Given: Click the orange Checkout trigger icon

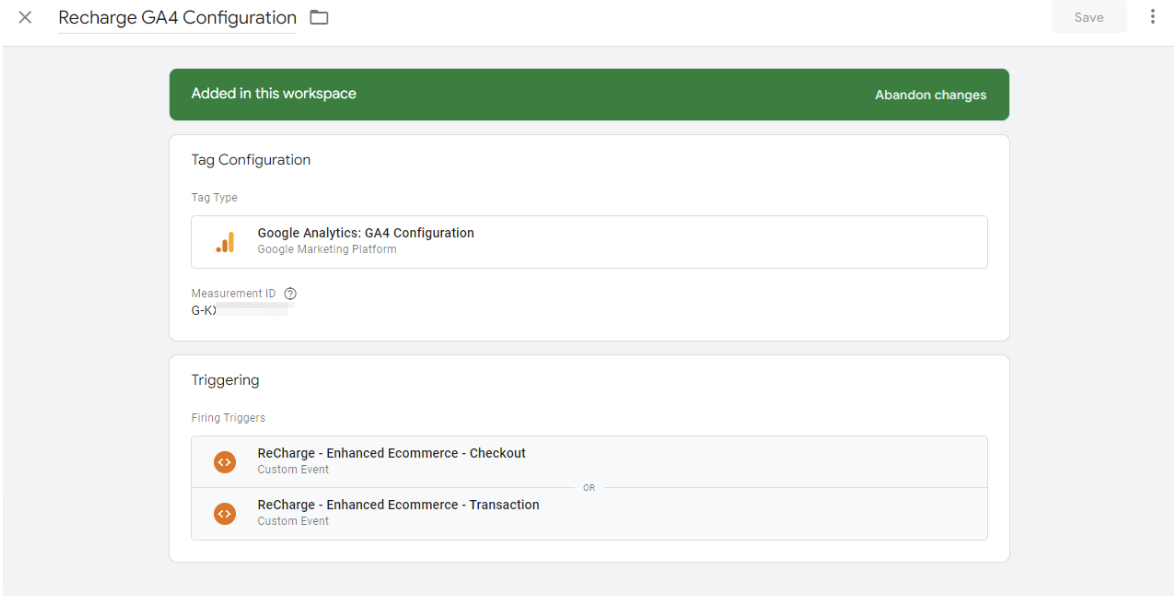Looking at the screenshot, I should pos(225,462).
